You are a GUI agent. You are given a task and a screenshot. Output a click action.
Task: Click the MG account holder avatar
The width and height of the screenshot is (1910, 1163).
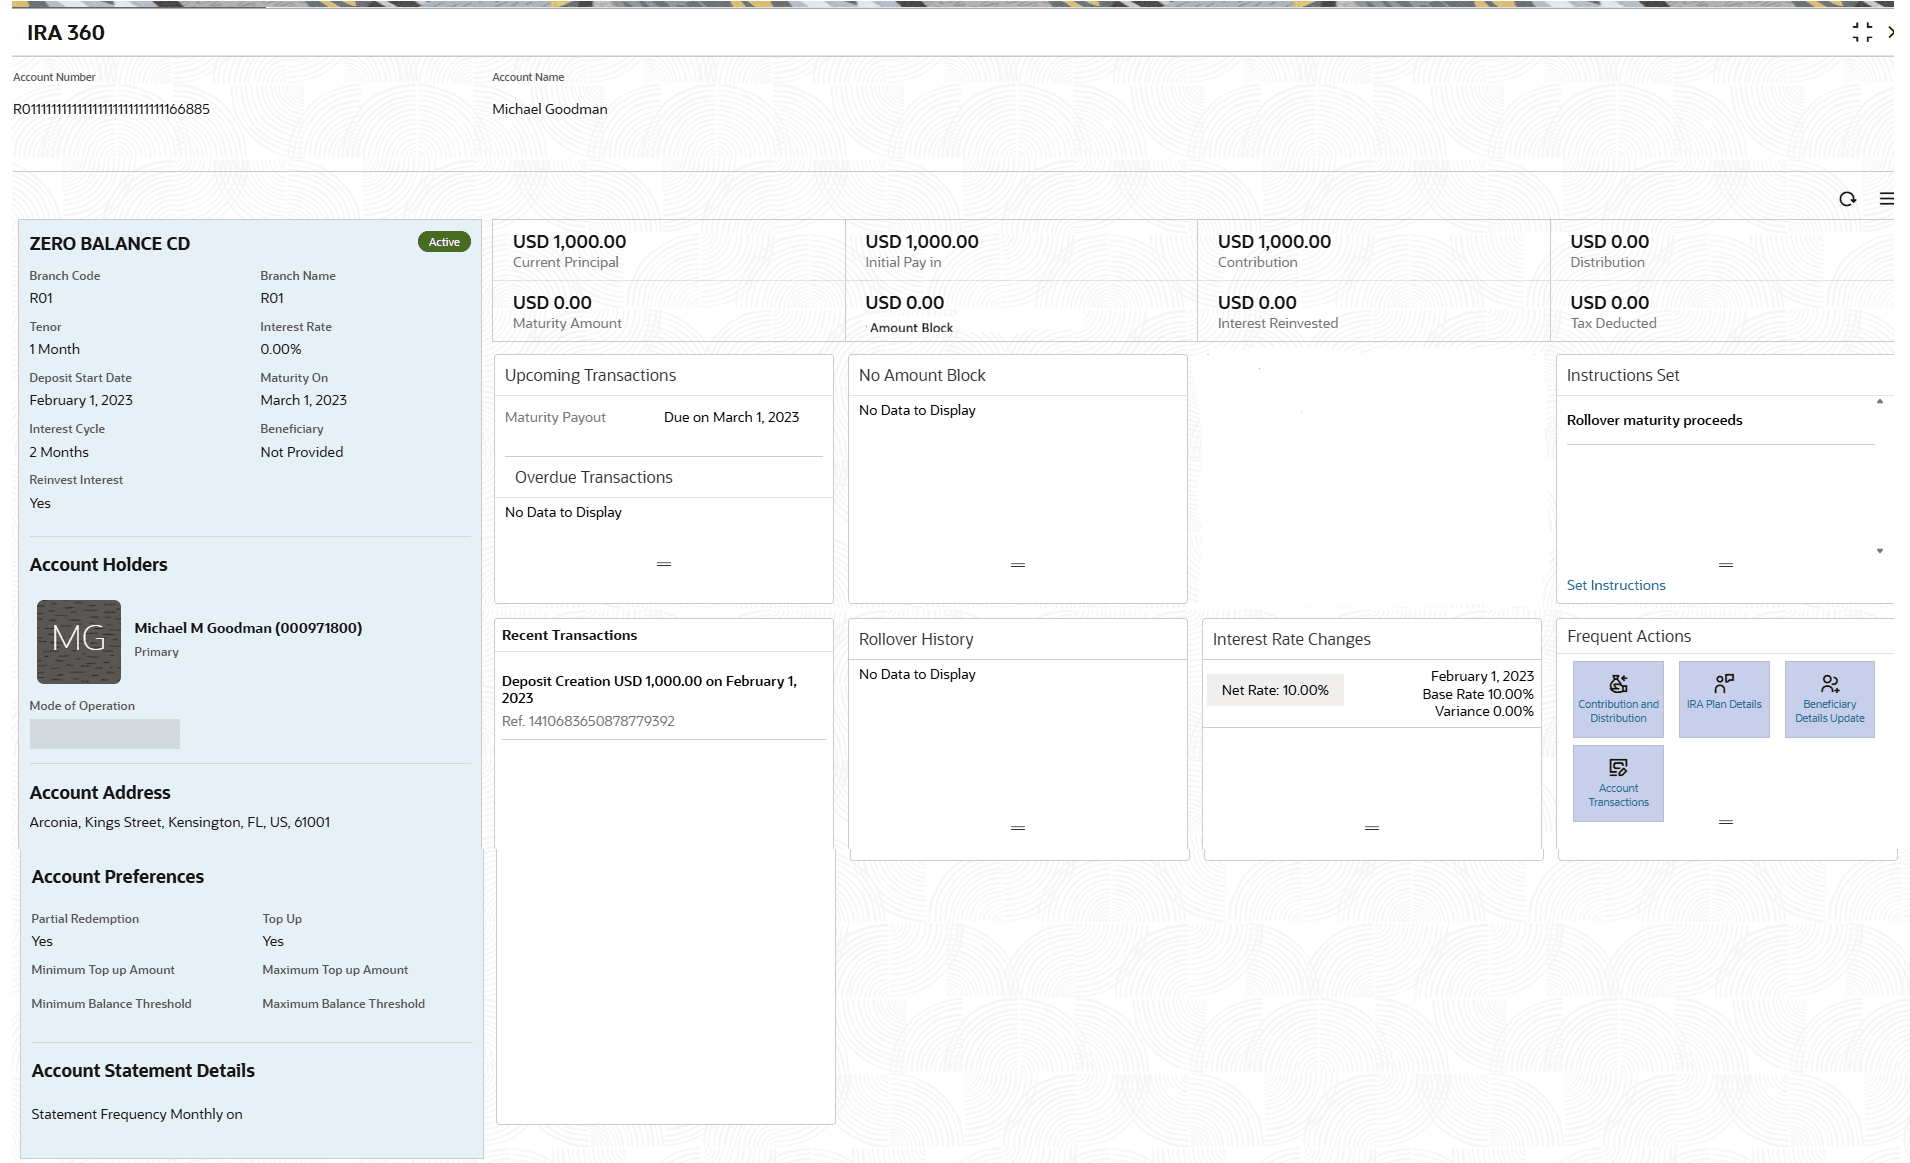coord(79,641)
